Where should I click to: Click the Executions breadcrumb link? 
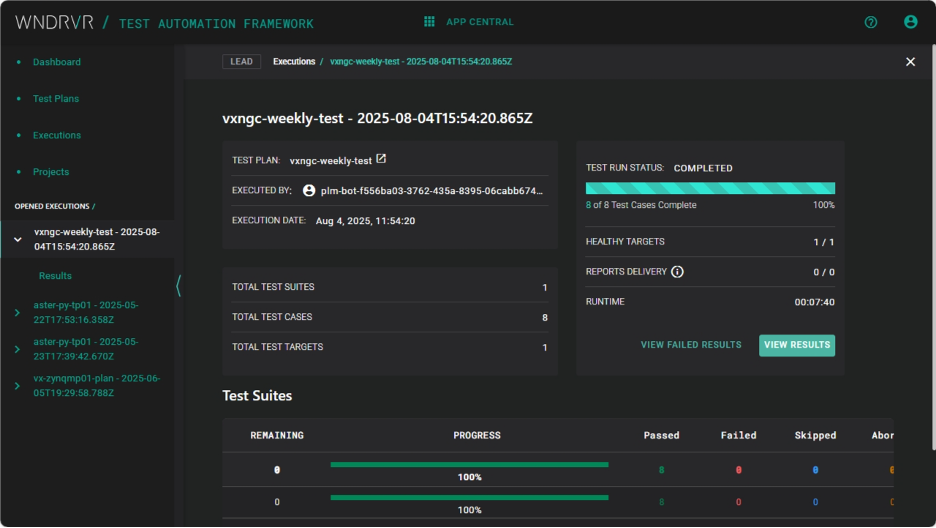coord(294,62)
